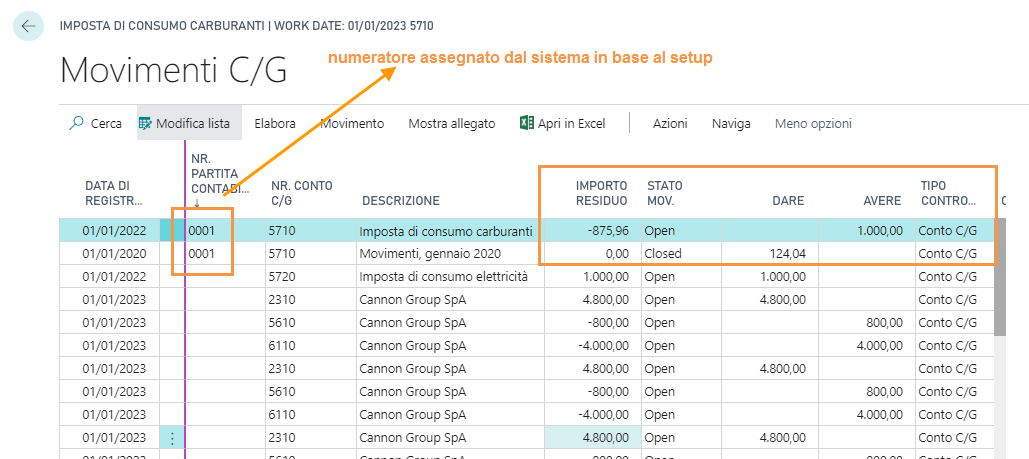
Task: Open row options three-dot menu
Action: tap(172, 438)
